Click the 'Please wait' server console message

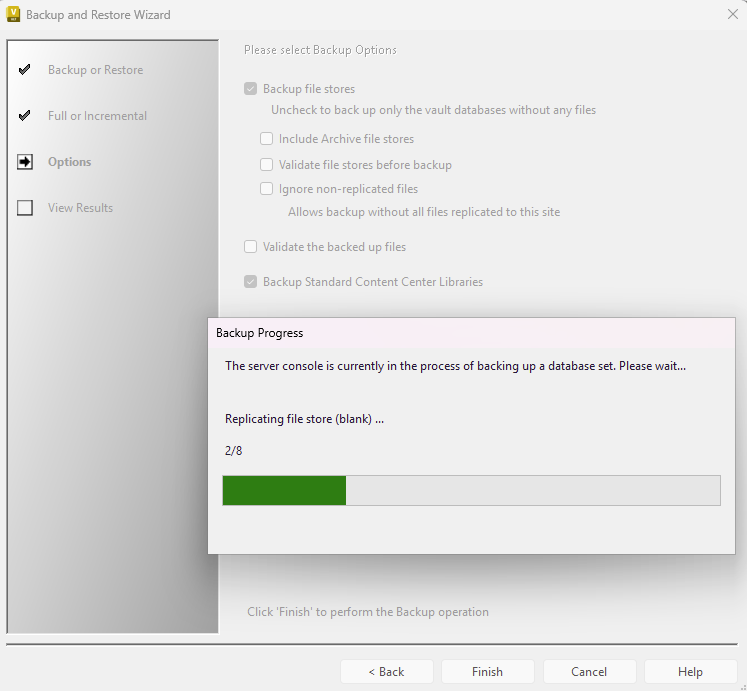[x=455, y=366]
